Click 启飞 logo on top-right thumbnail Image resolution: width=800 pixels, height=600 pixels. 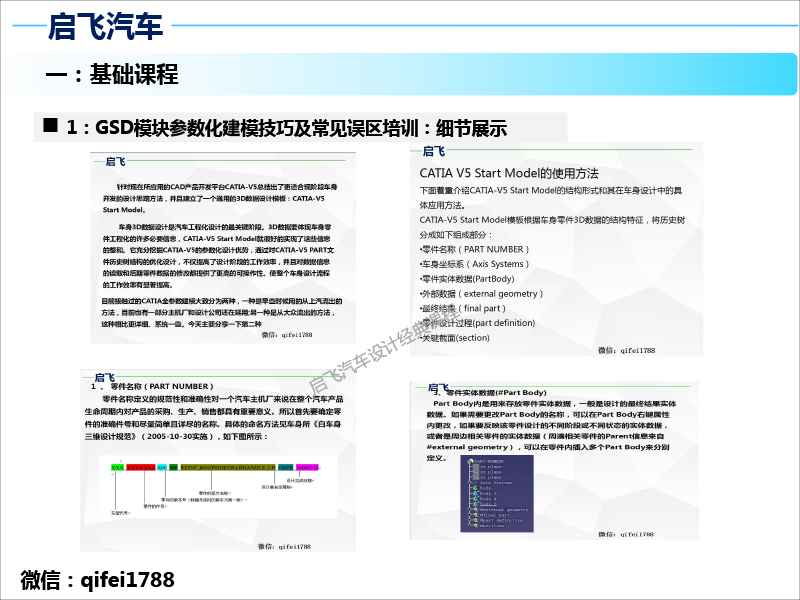(434, 151)
